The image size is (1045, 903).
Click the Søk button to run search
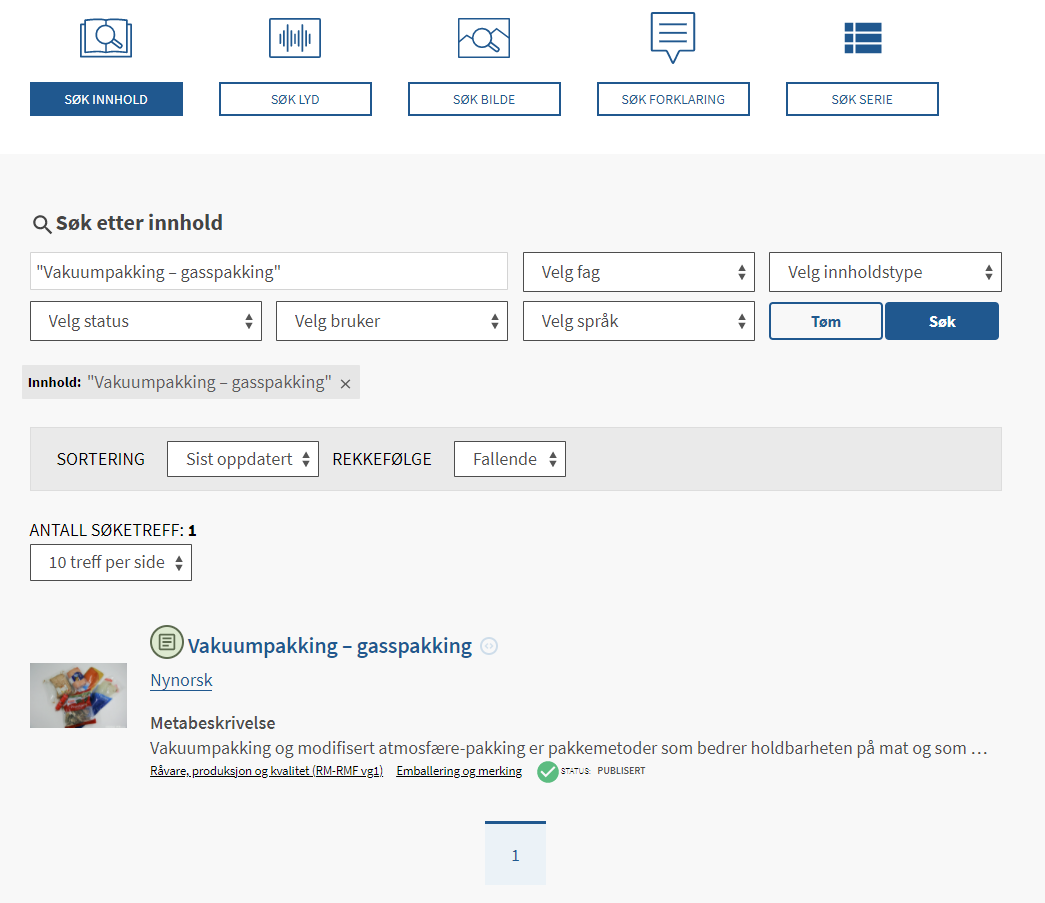point(942,321)
